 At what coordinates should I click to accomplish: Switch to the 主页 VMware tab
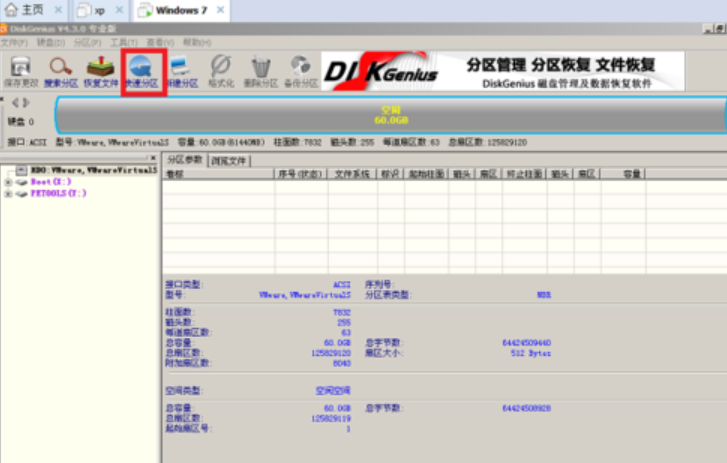[33, 10]
